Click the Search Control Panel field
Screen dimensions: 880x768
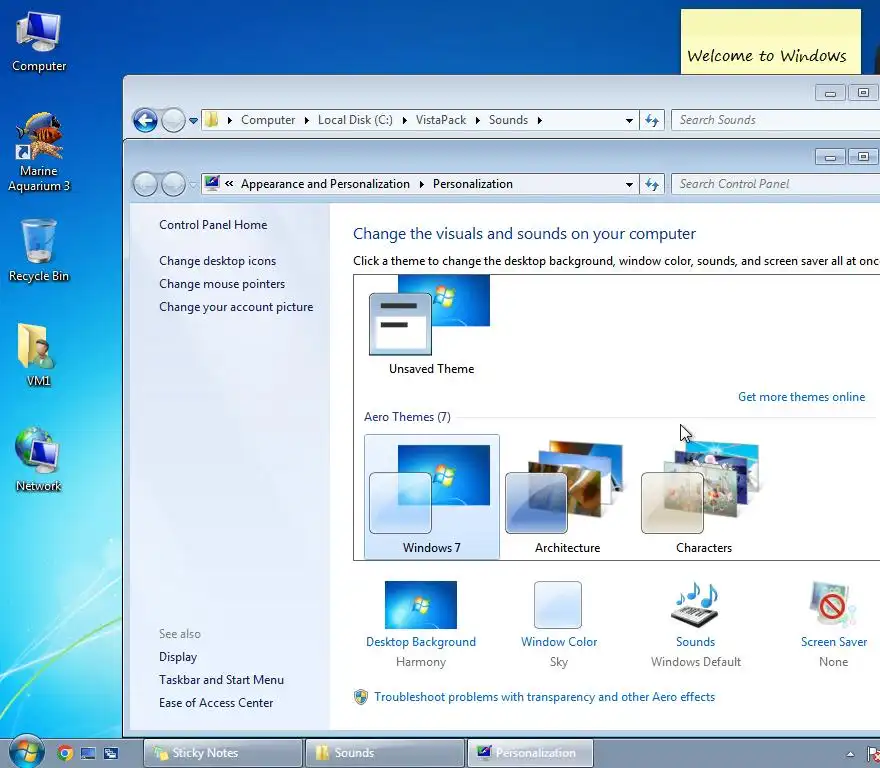point(776,184)
